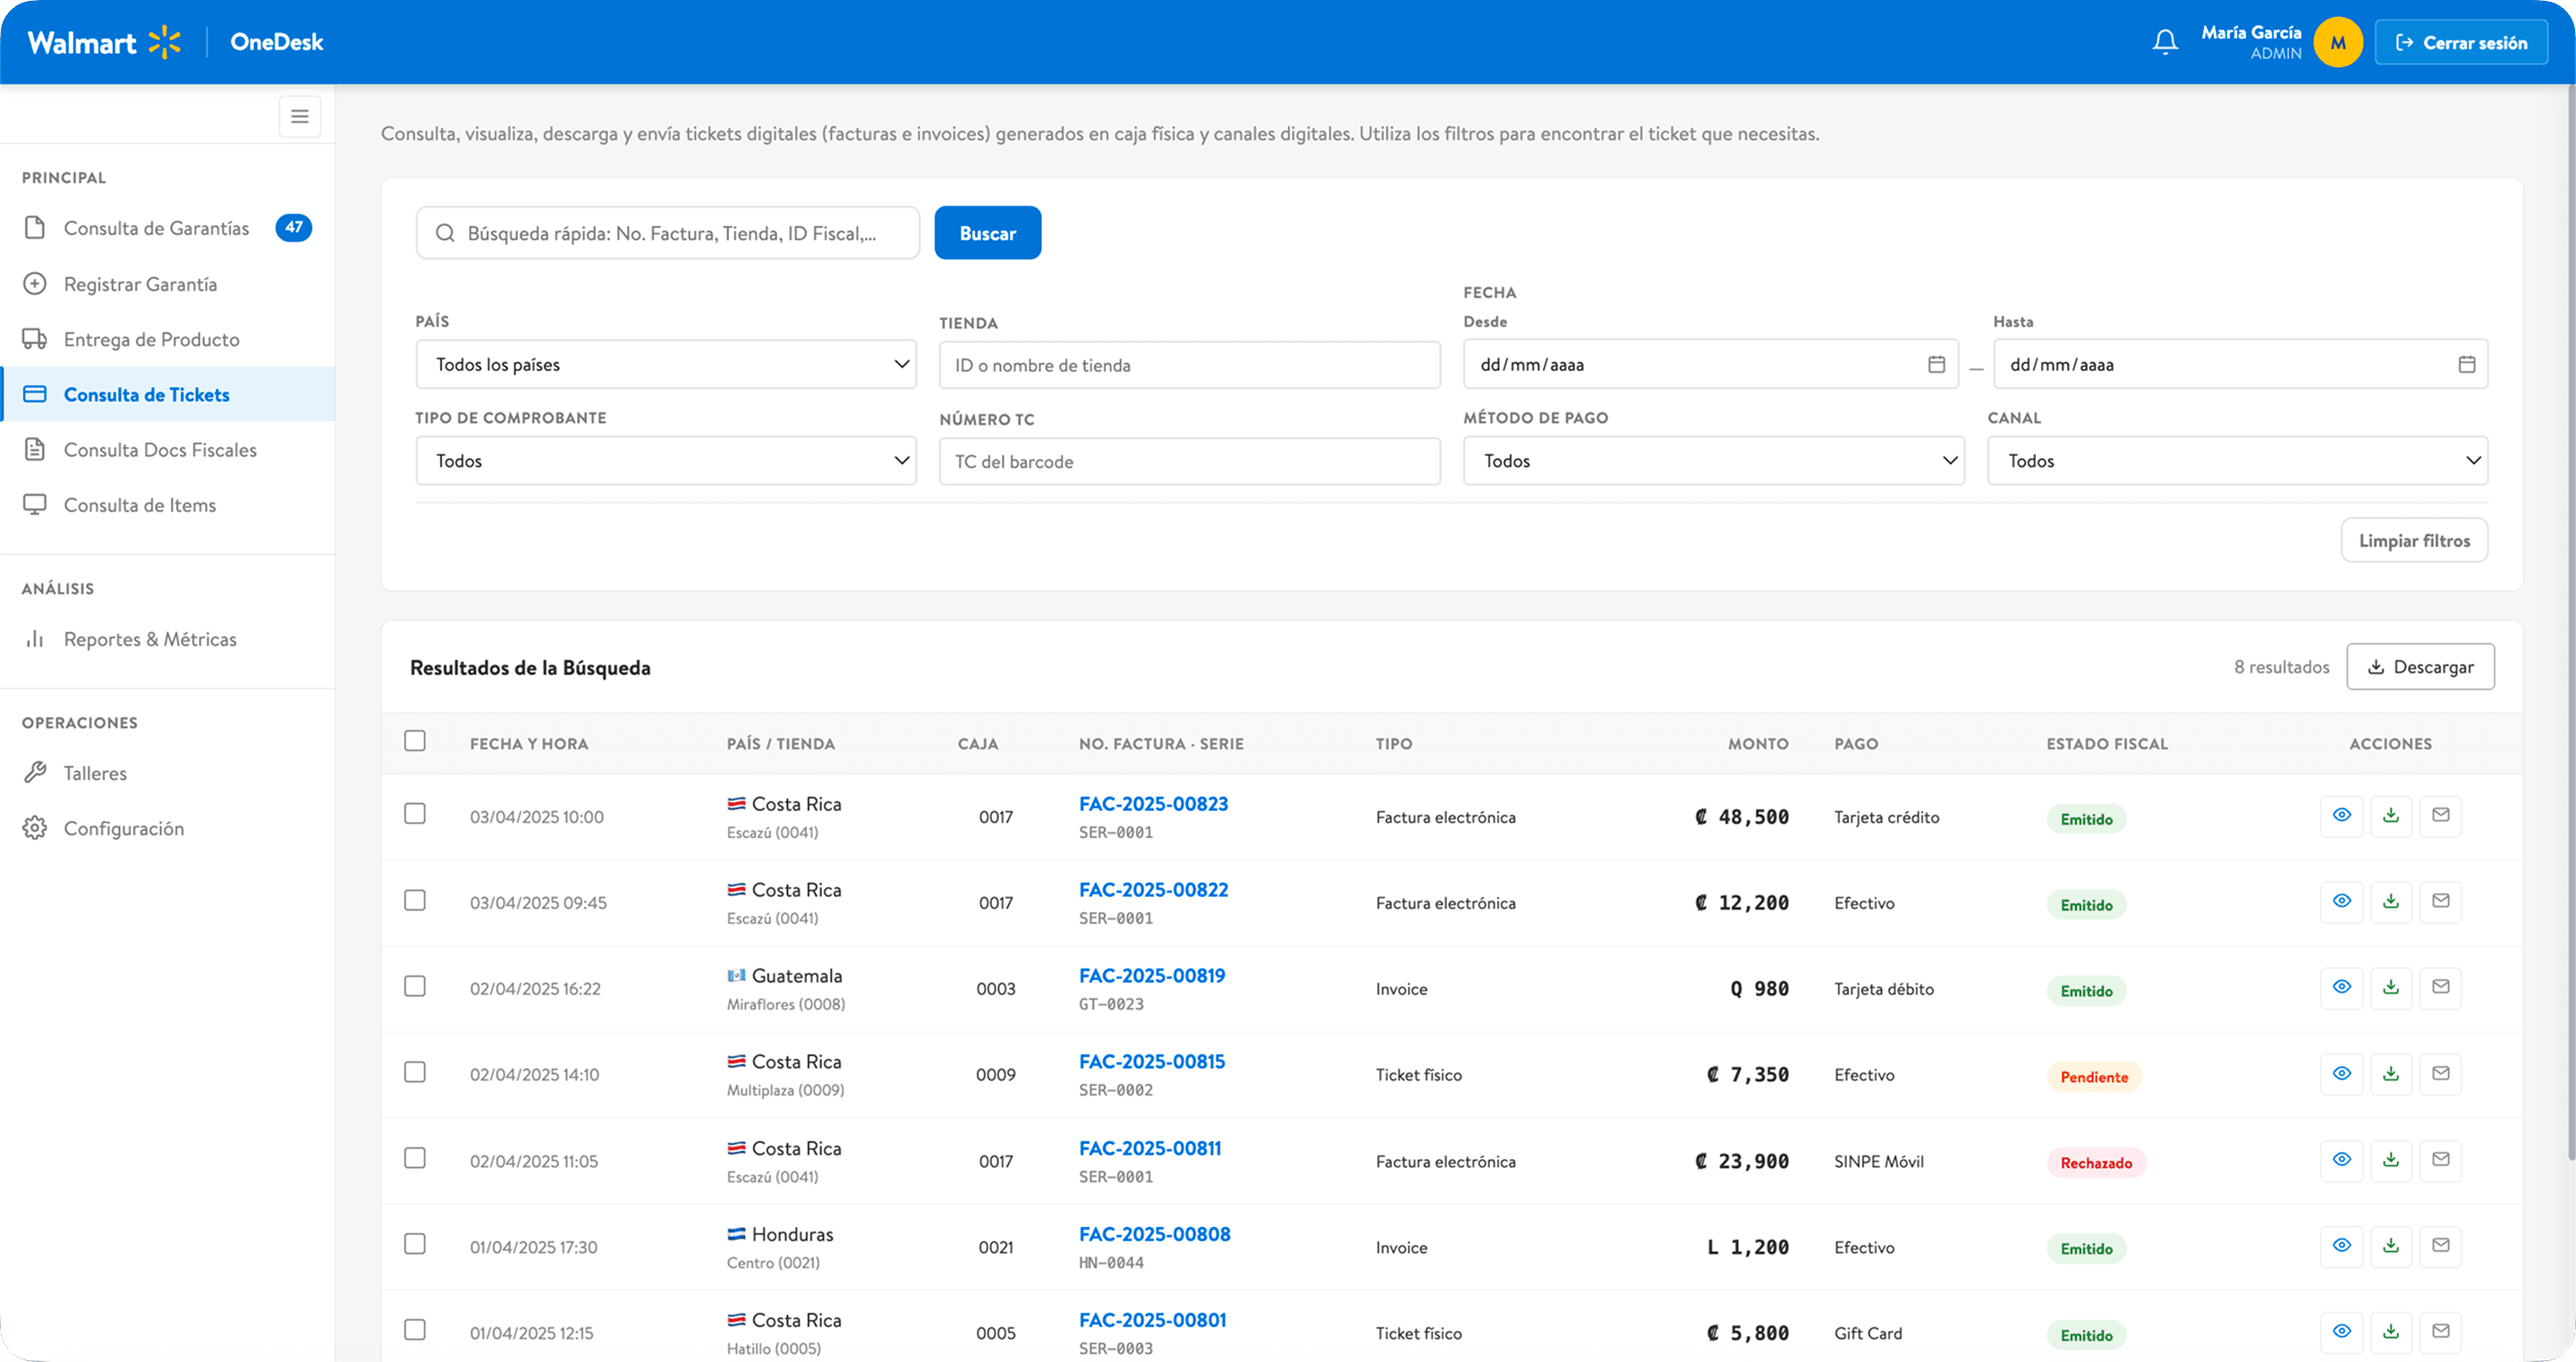This screenshot has width=2576, height=1362.
Task: Open Consulta de Garantías in sidebar
Action: [168, 228]
